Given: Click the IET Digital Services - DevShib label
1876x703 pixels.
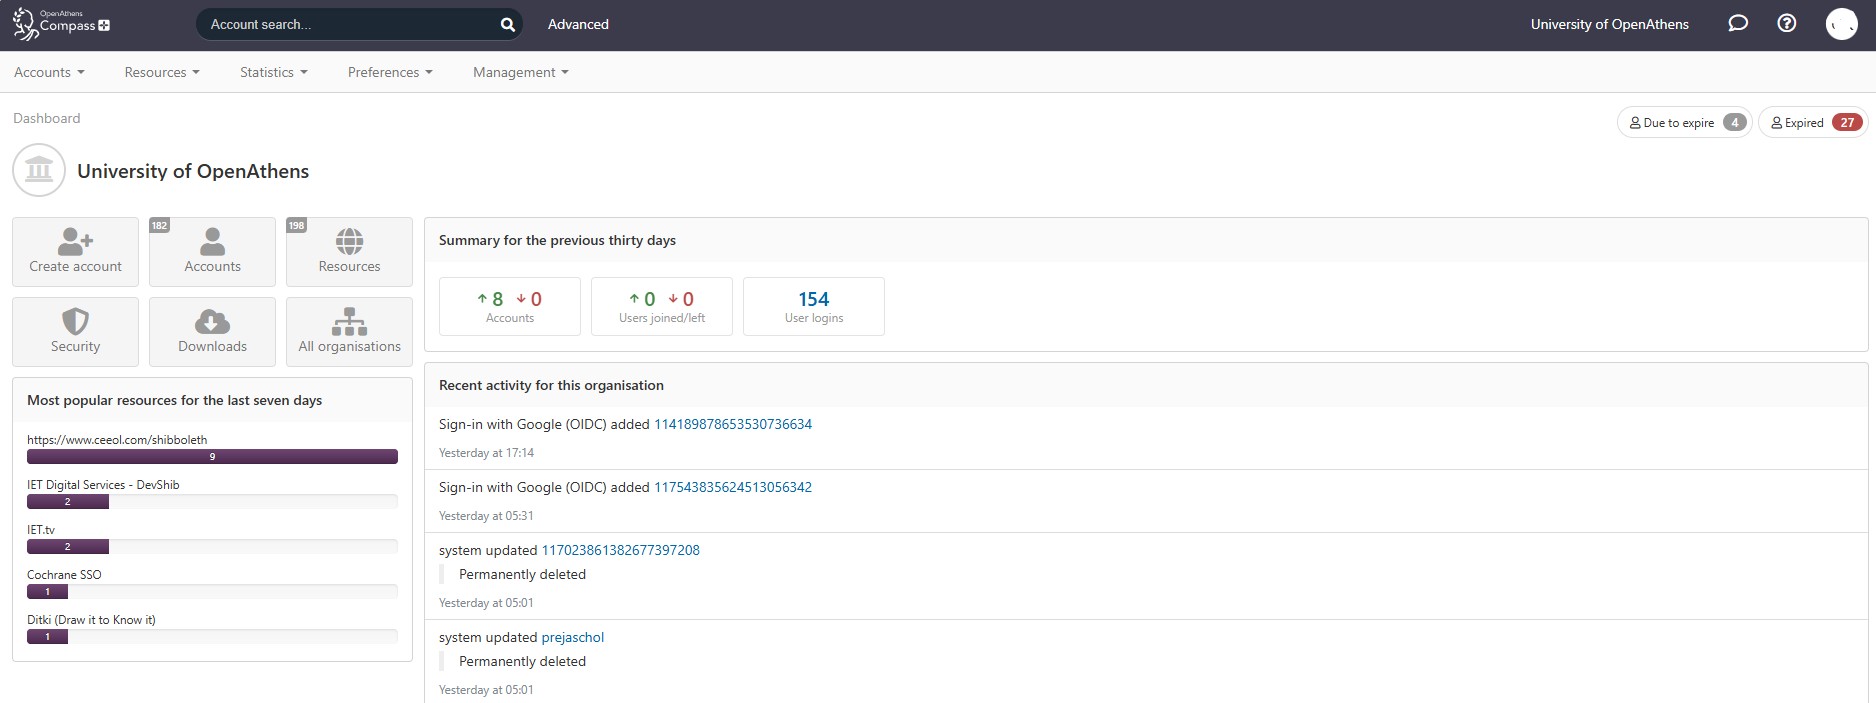Looking at the screenshot, I should pos(103,485).
